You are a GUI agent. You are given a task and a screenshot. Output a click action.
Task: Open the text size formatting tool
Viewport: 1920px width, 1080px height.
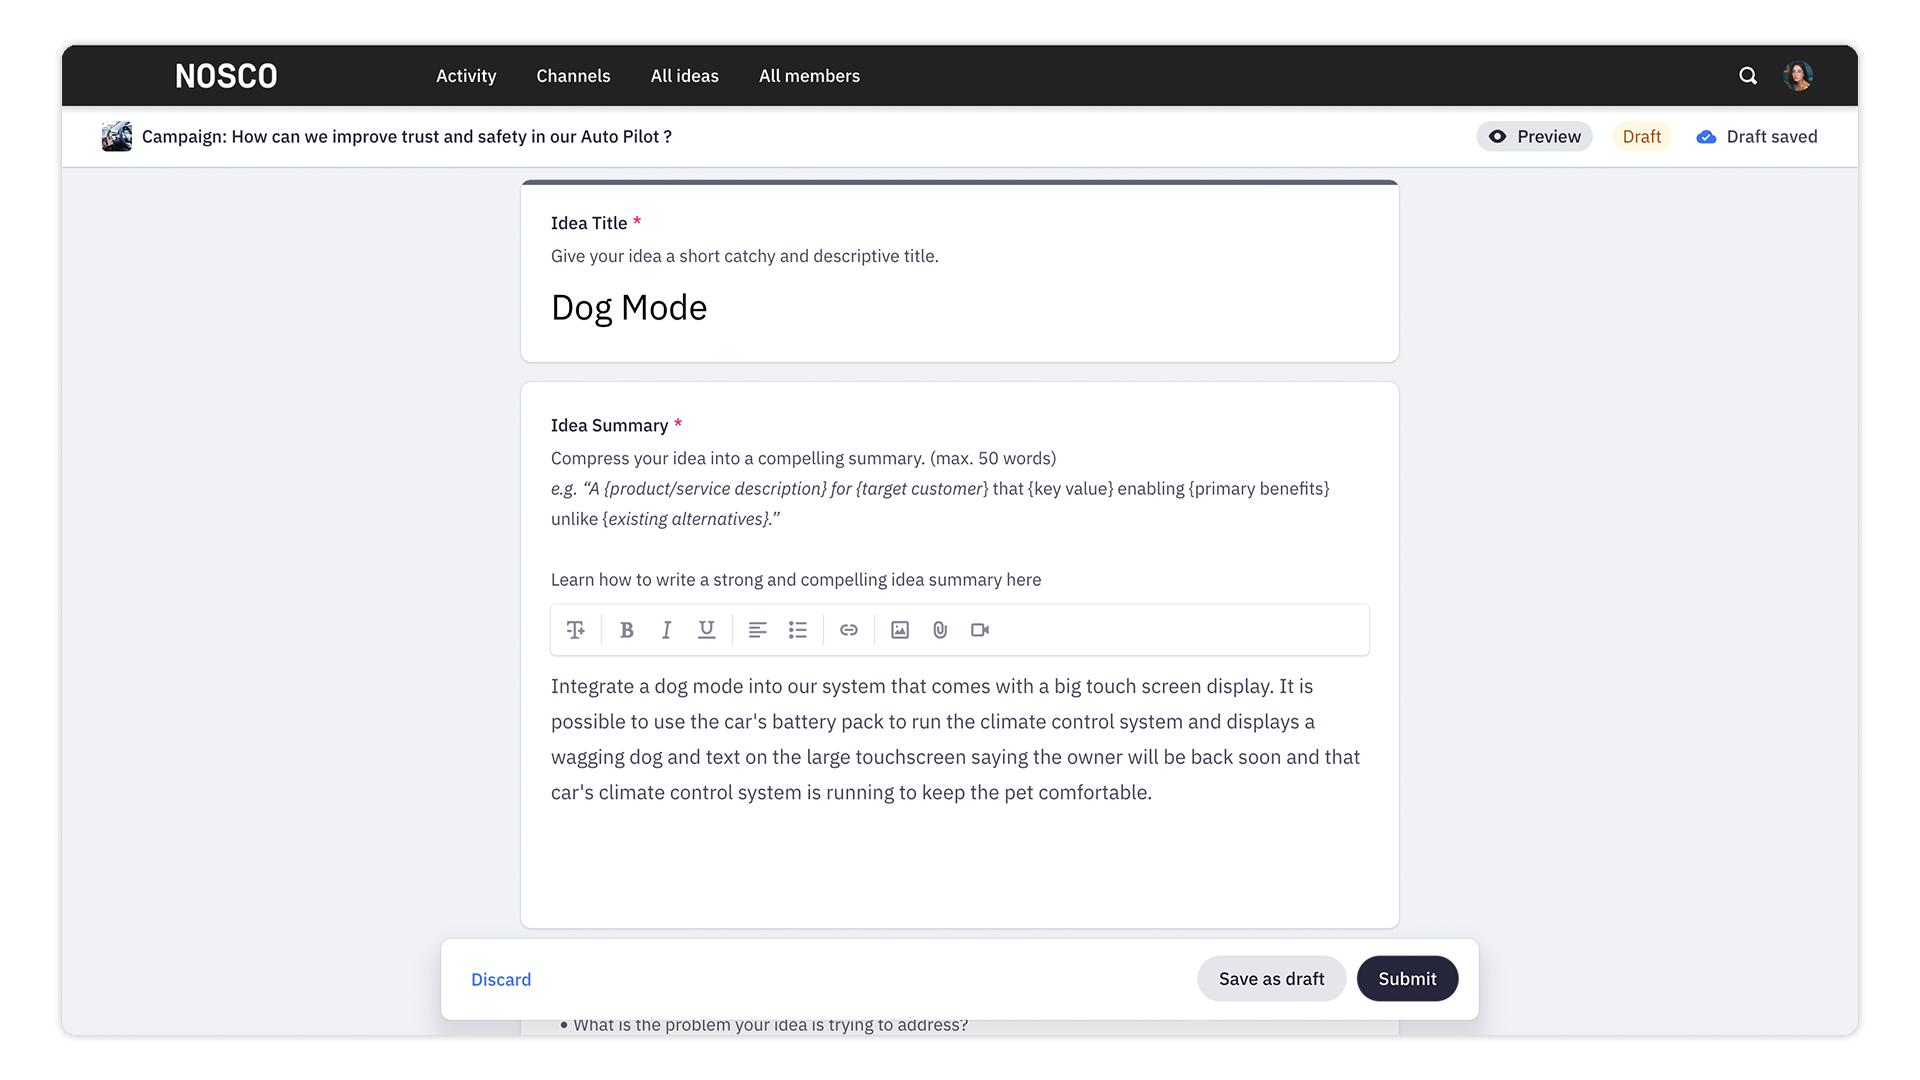point(576,630)
